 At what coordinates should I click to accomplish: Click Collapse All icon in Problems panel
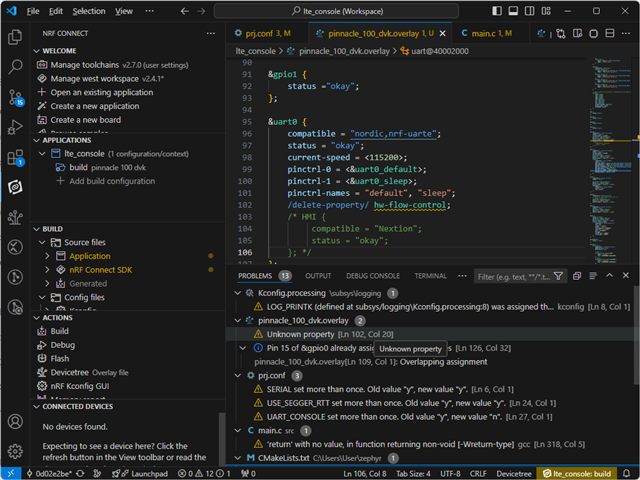[577, 276]
